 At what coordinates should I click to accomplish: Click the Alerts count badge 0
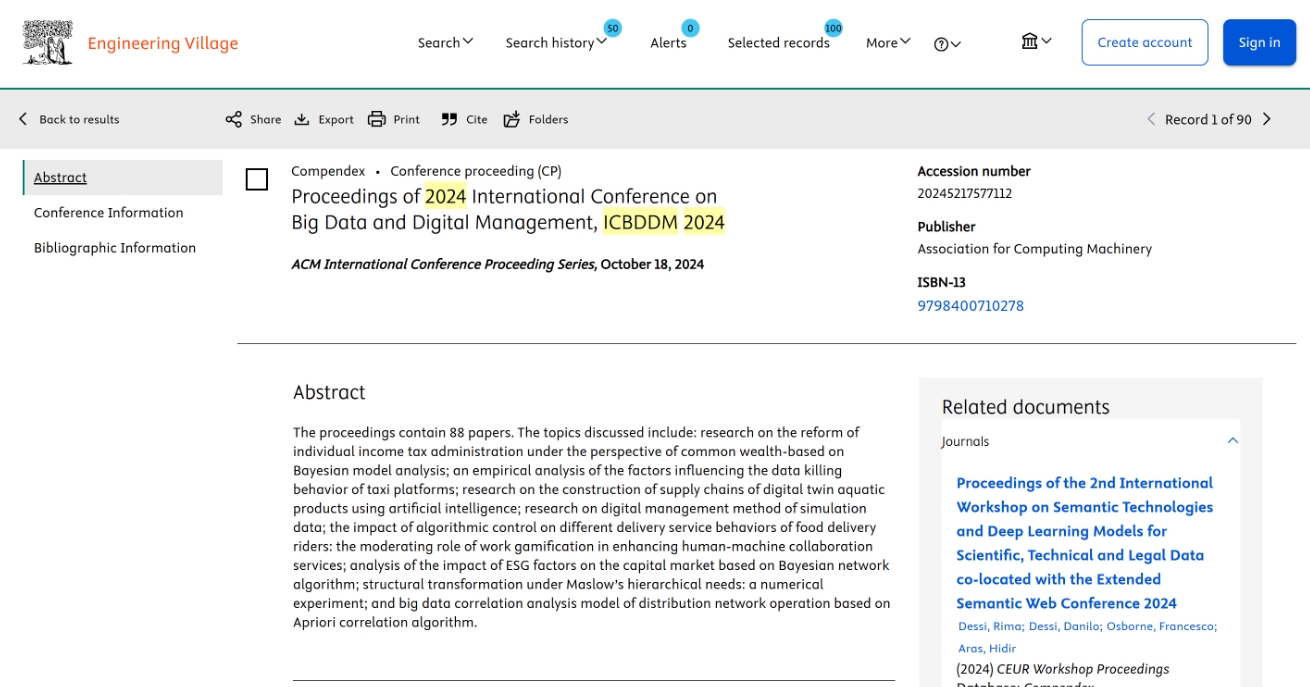click(690, 28)
